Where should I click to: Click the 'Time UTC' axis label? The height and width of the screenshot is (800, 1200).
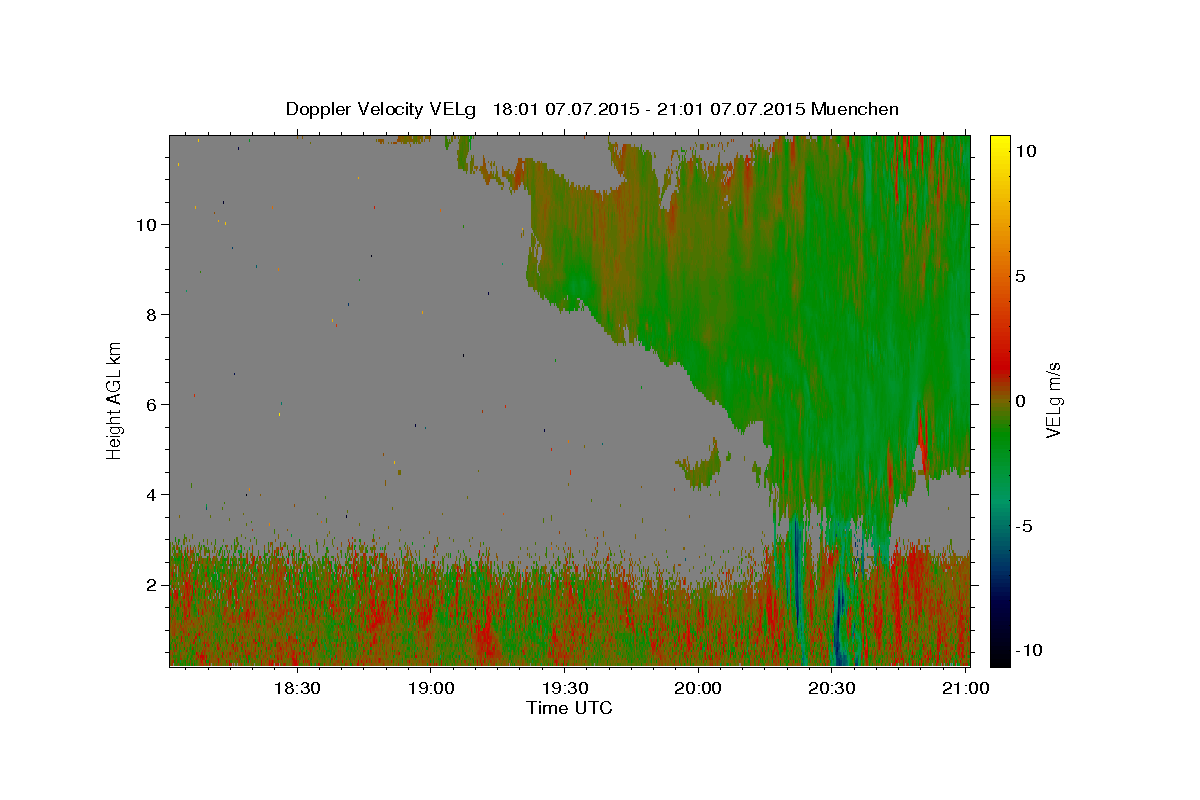(x=569, y=708)
